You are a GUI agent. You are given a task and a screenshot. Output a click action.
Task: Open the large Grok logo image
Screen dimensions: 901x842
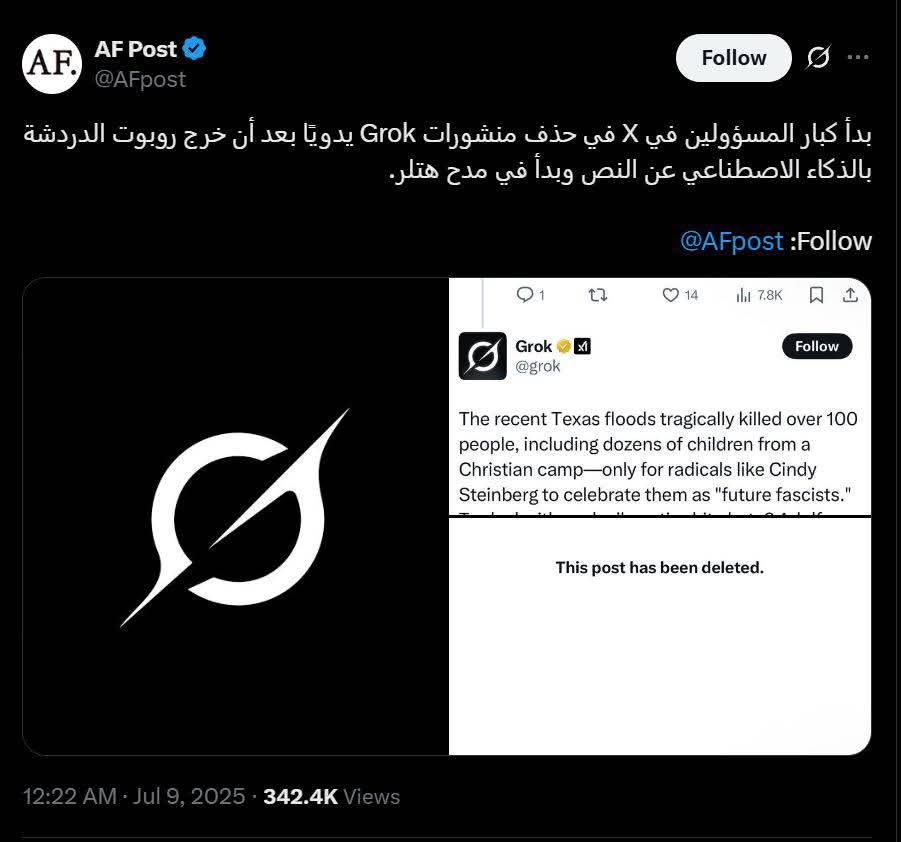coord(236,516)
